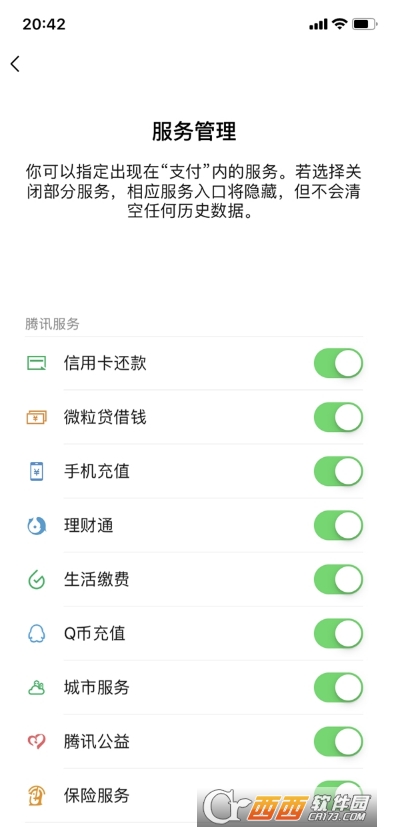This screenshot has width=397, height=837.
Task: Disable the 信用卡还款 toggle
Action: (x=338, y=364)
